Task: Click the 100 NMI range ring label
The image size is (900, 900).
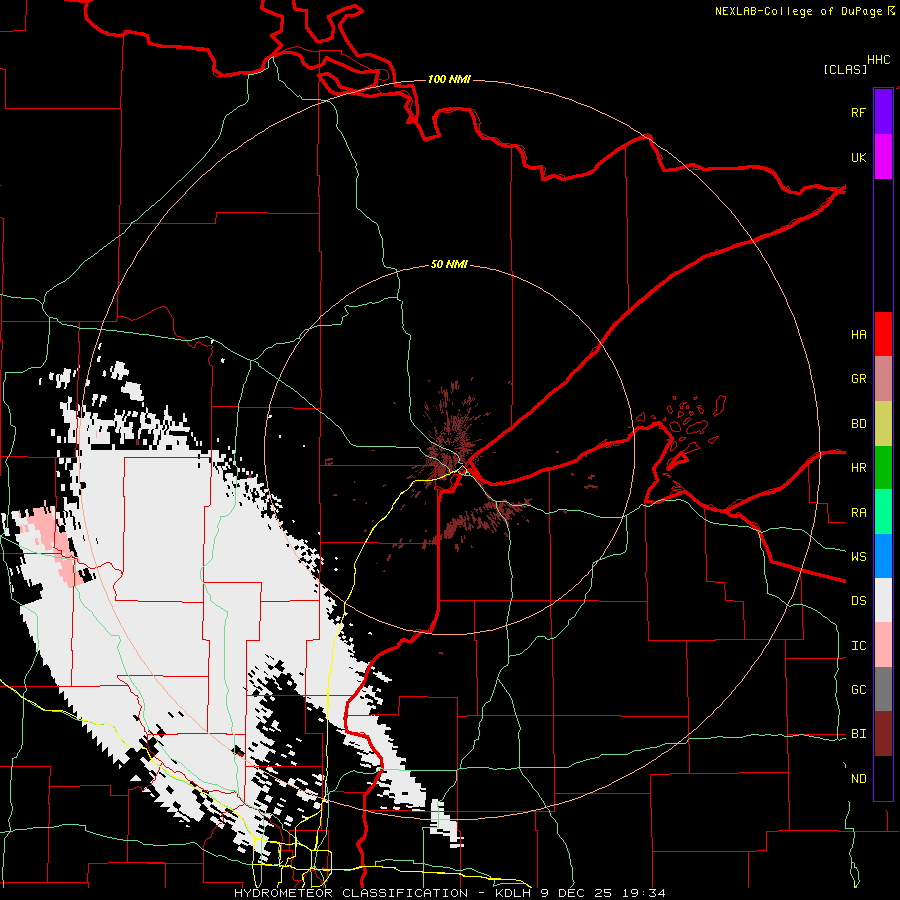Action: click(449, 79)
